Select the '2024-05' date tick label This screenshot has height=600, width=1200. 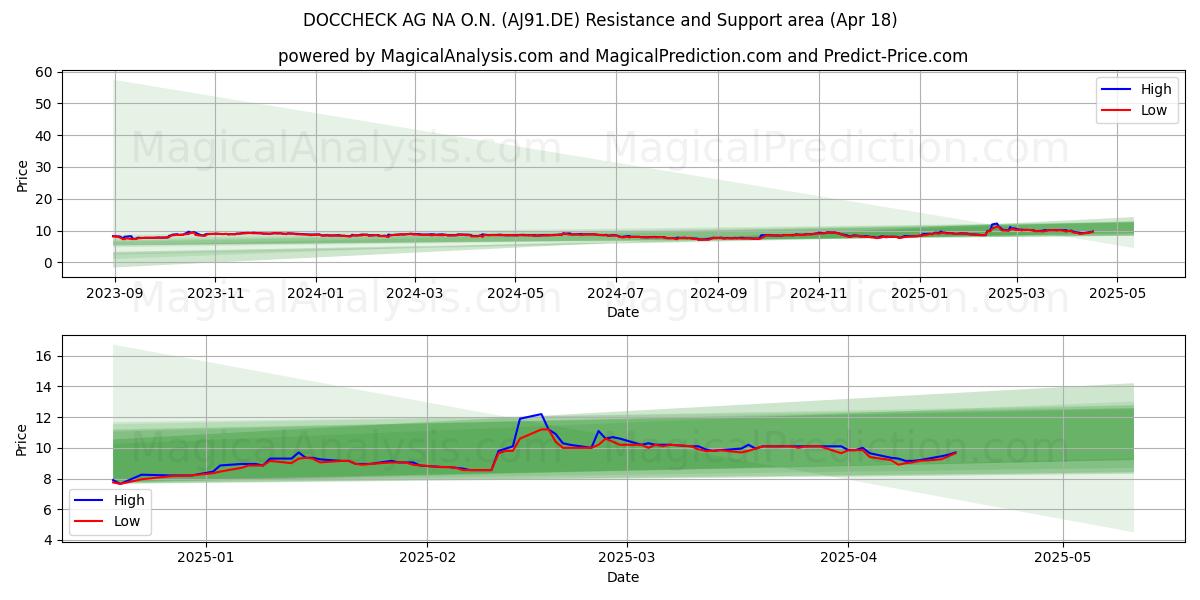[515, 295]
